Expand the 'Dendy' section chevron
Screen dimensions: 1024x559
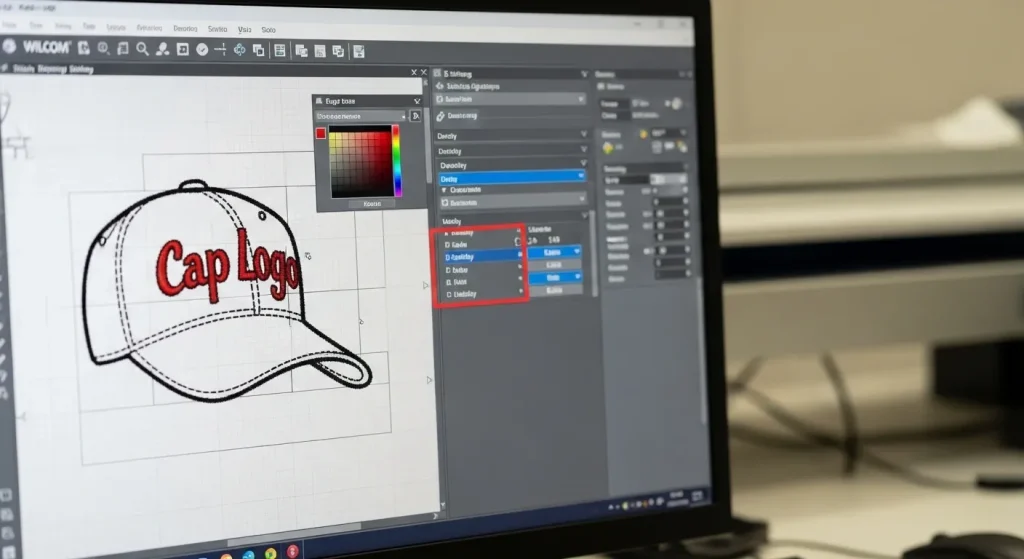pos(584,134)
